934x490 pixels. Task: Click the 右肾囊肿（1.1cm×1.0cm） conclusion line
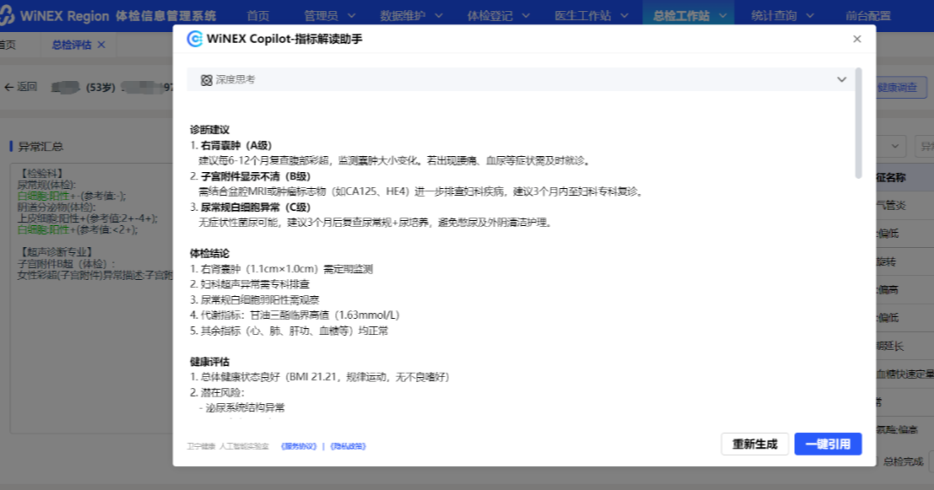tap(281, 269)
